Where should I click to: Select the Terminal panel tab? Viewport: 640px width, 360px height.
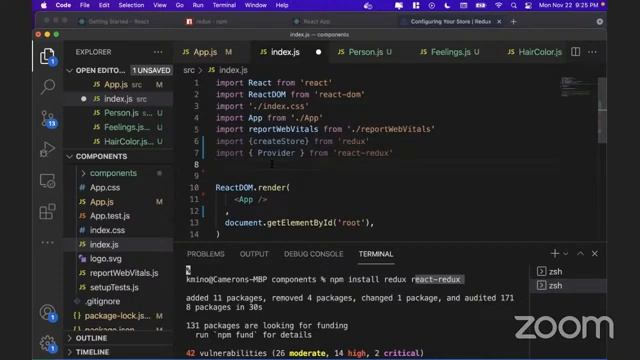tap(376, 254)
